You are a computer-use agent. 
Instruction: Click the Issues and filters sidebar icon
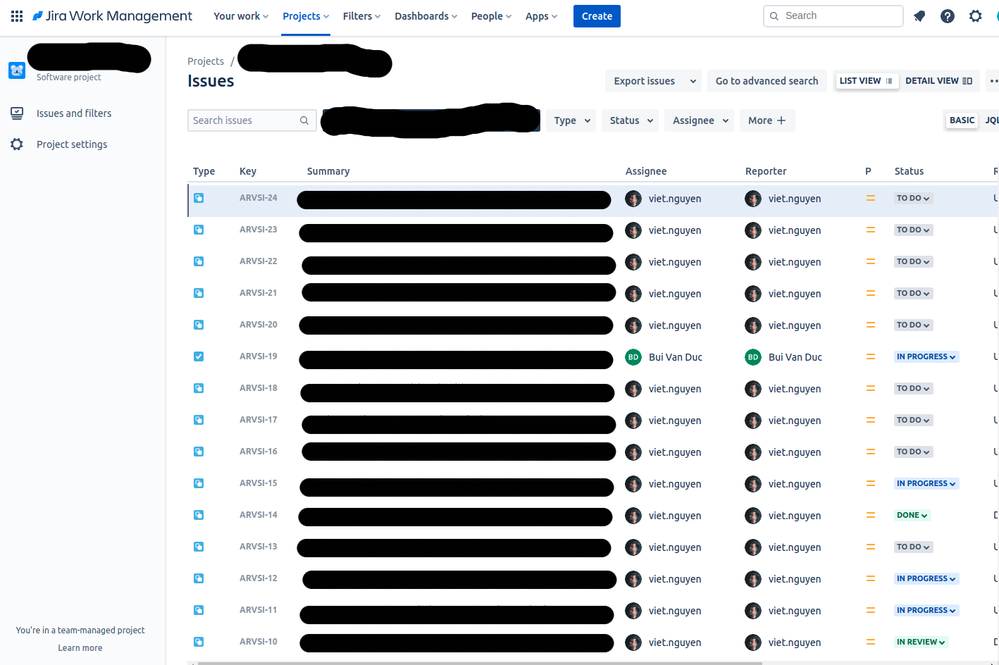17,113
